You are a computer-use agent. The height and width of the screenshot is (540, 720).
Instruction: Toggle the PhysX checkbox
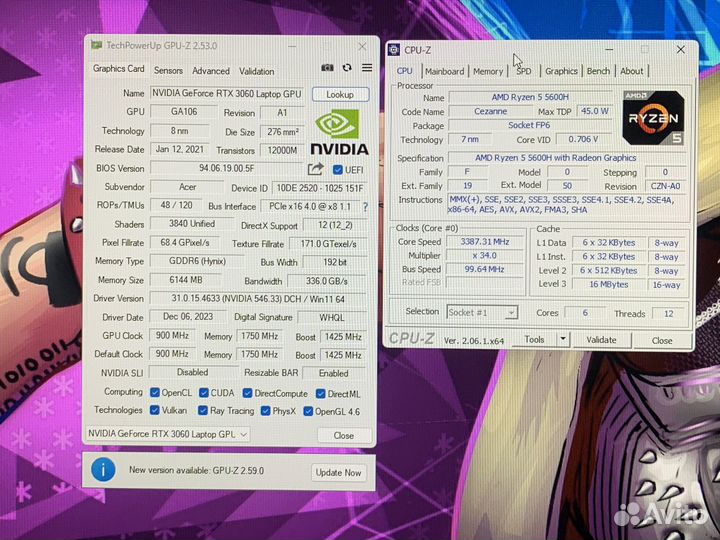[265, 411]
